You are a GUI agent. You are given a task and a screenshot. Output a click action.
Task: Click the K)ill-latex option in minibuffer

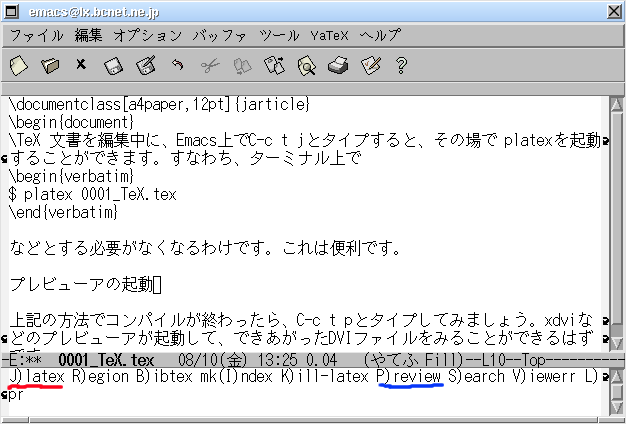[x=325, y=376]
